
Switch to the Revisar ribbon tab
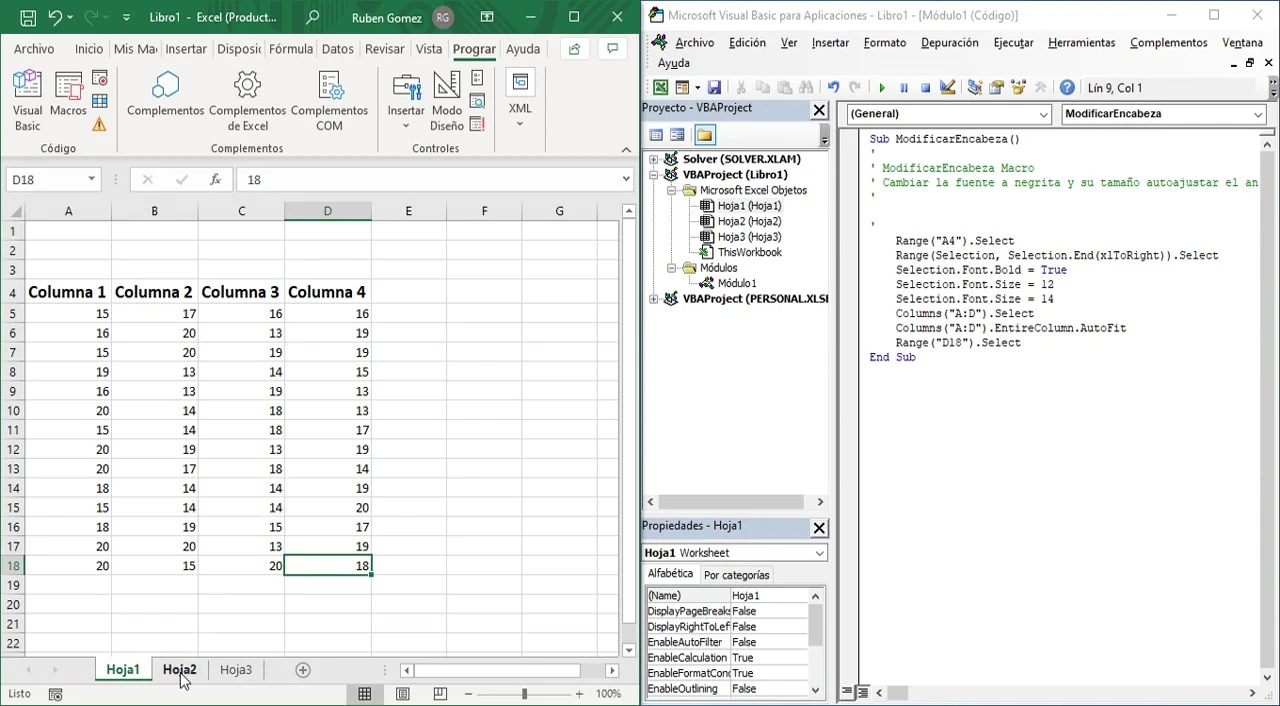(x=385, y=49)
